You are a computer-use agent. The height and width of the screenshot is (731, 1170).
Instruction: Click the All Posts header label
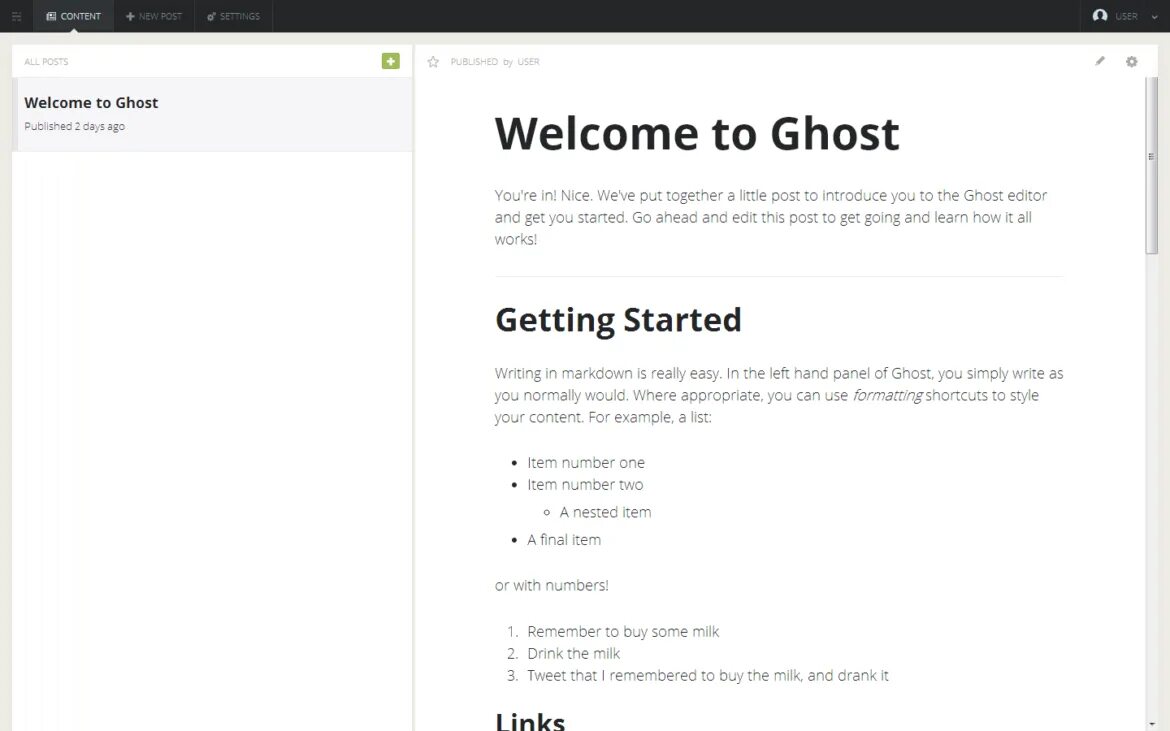tap(46, 62)
